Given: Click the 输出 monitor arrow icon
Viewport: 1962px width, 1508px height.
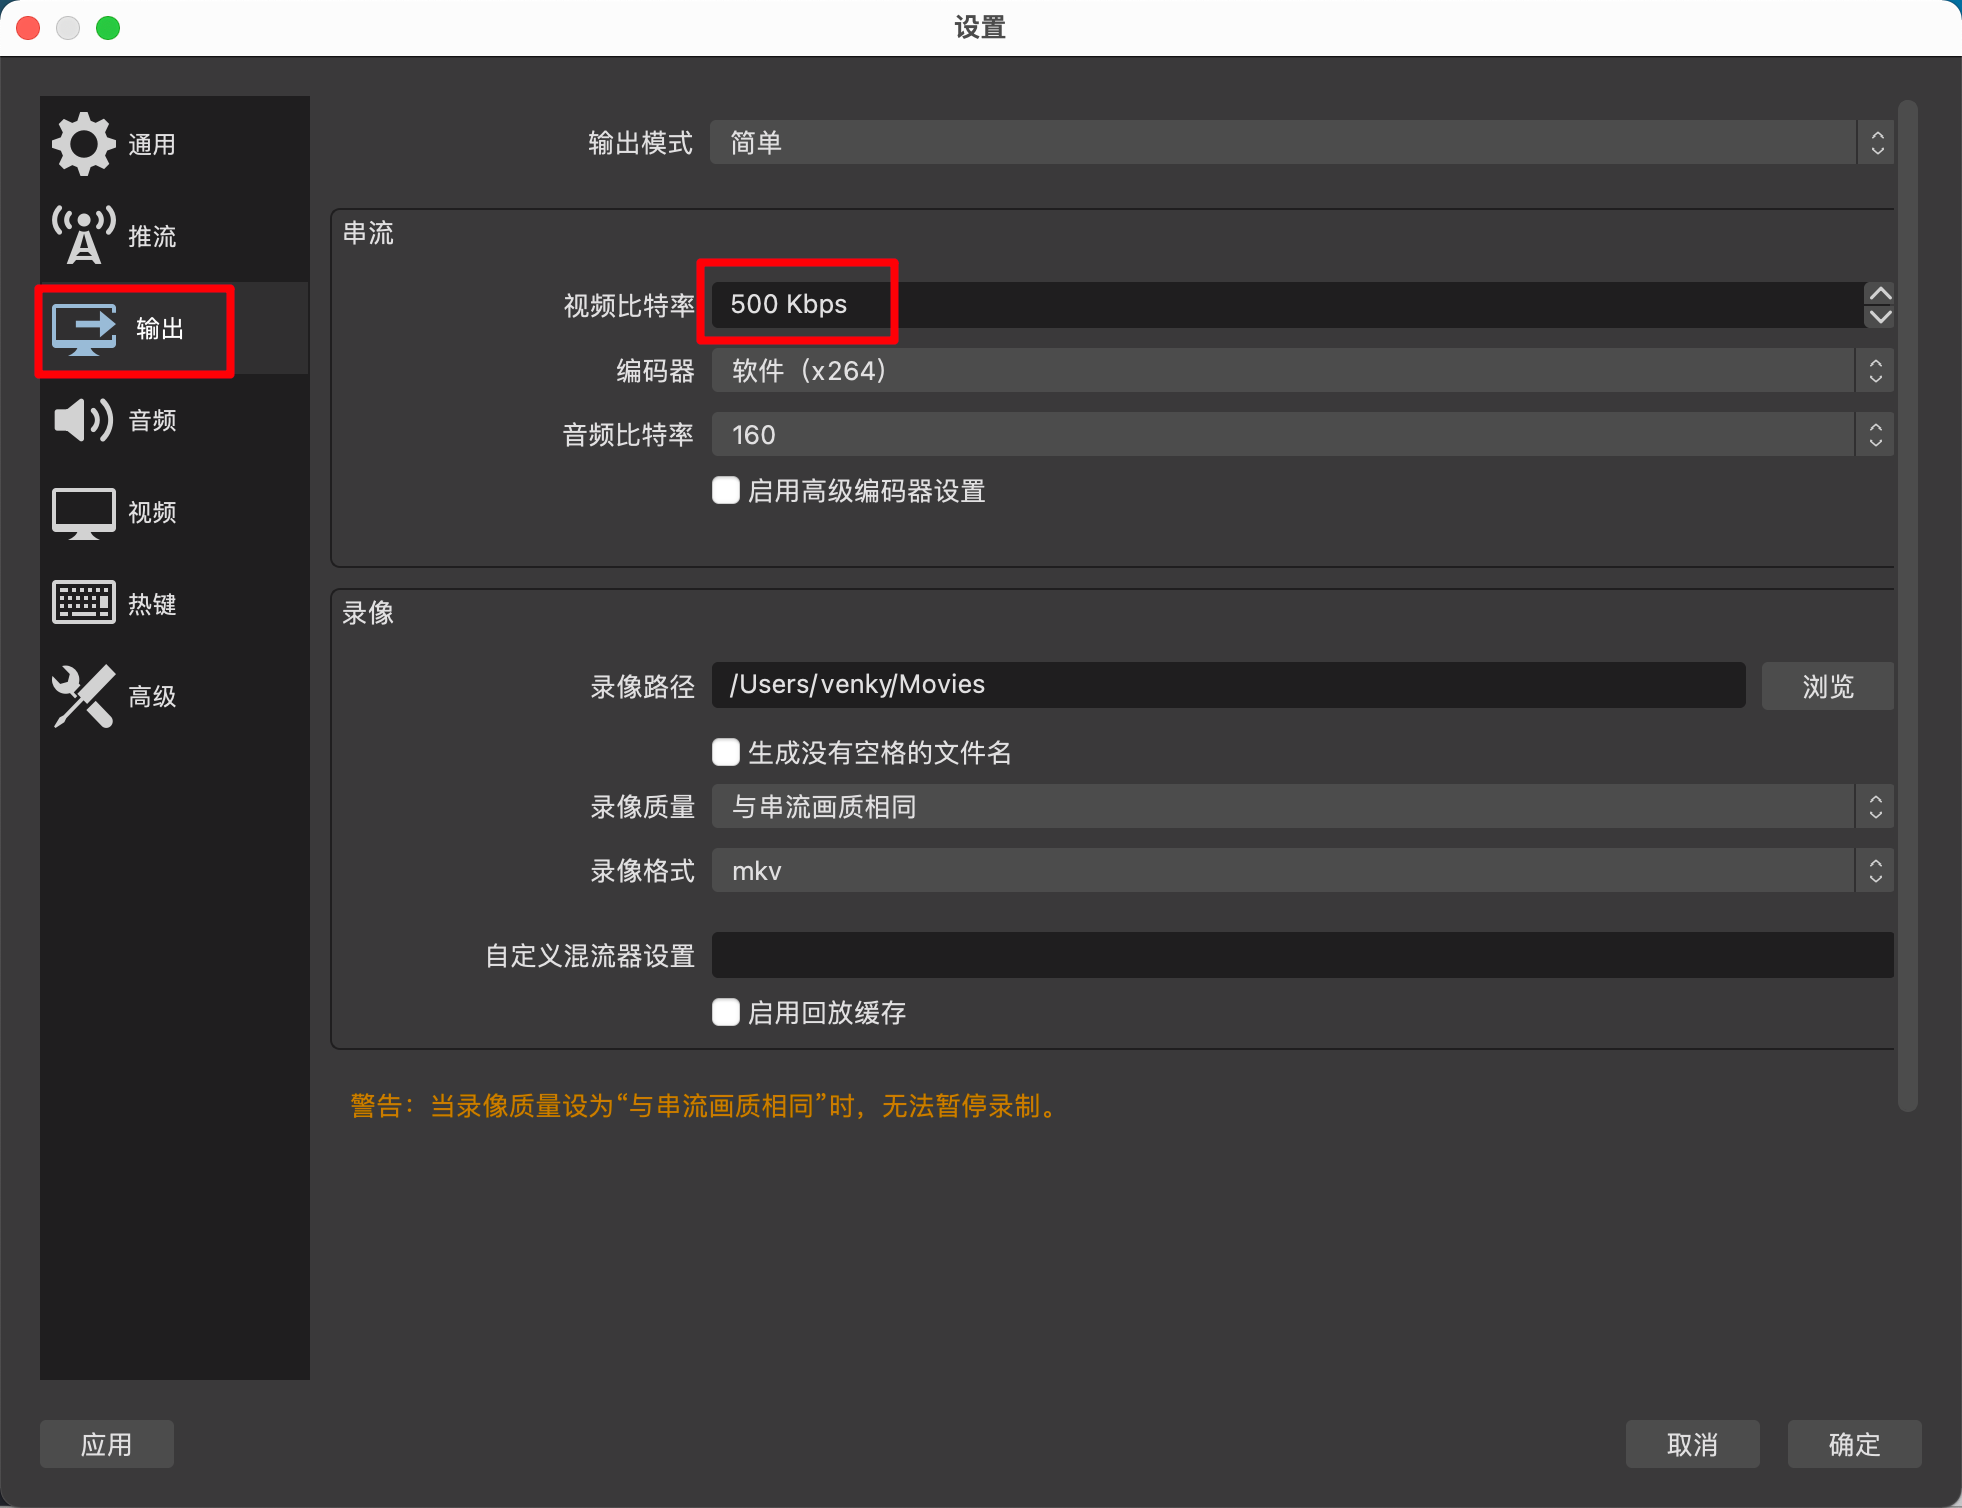Looking at the screenshot, I should coord(84,329).
